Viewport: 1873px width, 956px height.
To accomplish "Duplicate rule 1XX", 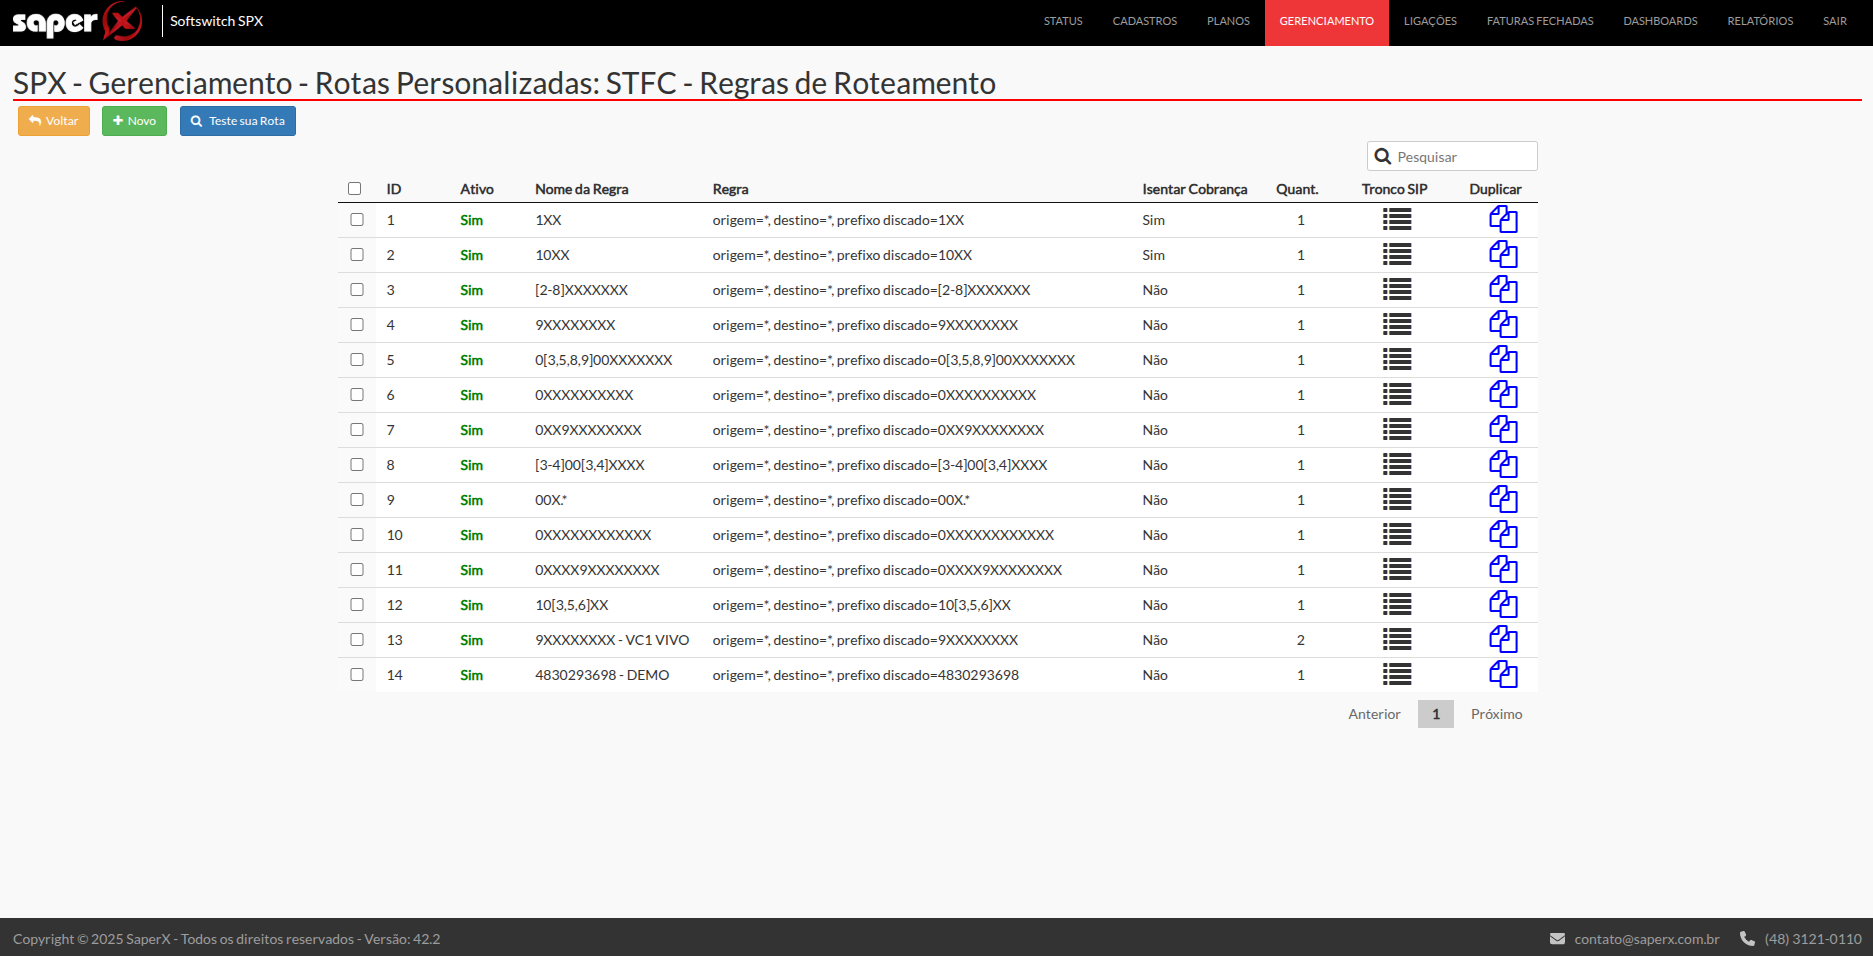I will (x=1503, y=220).
